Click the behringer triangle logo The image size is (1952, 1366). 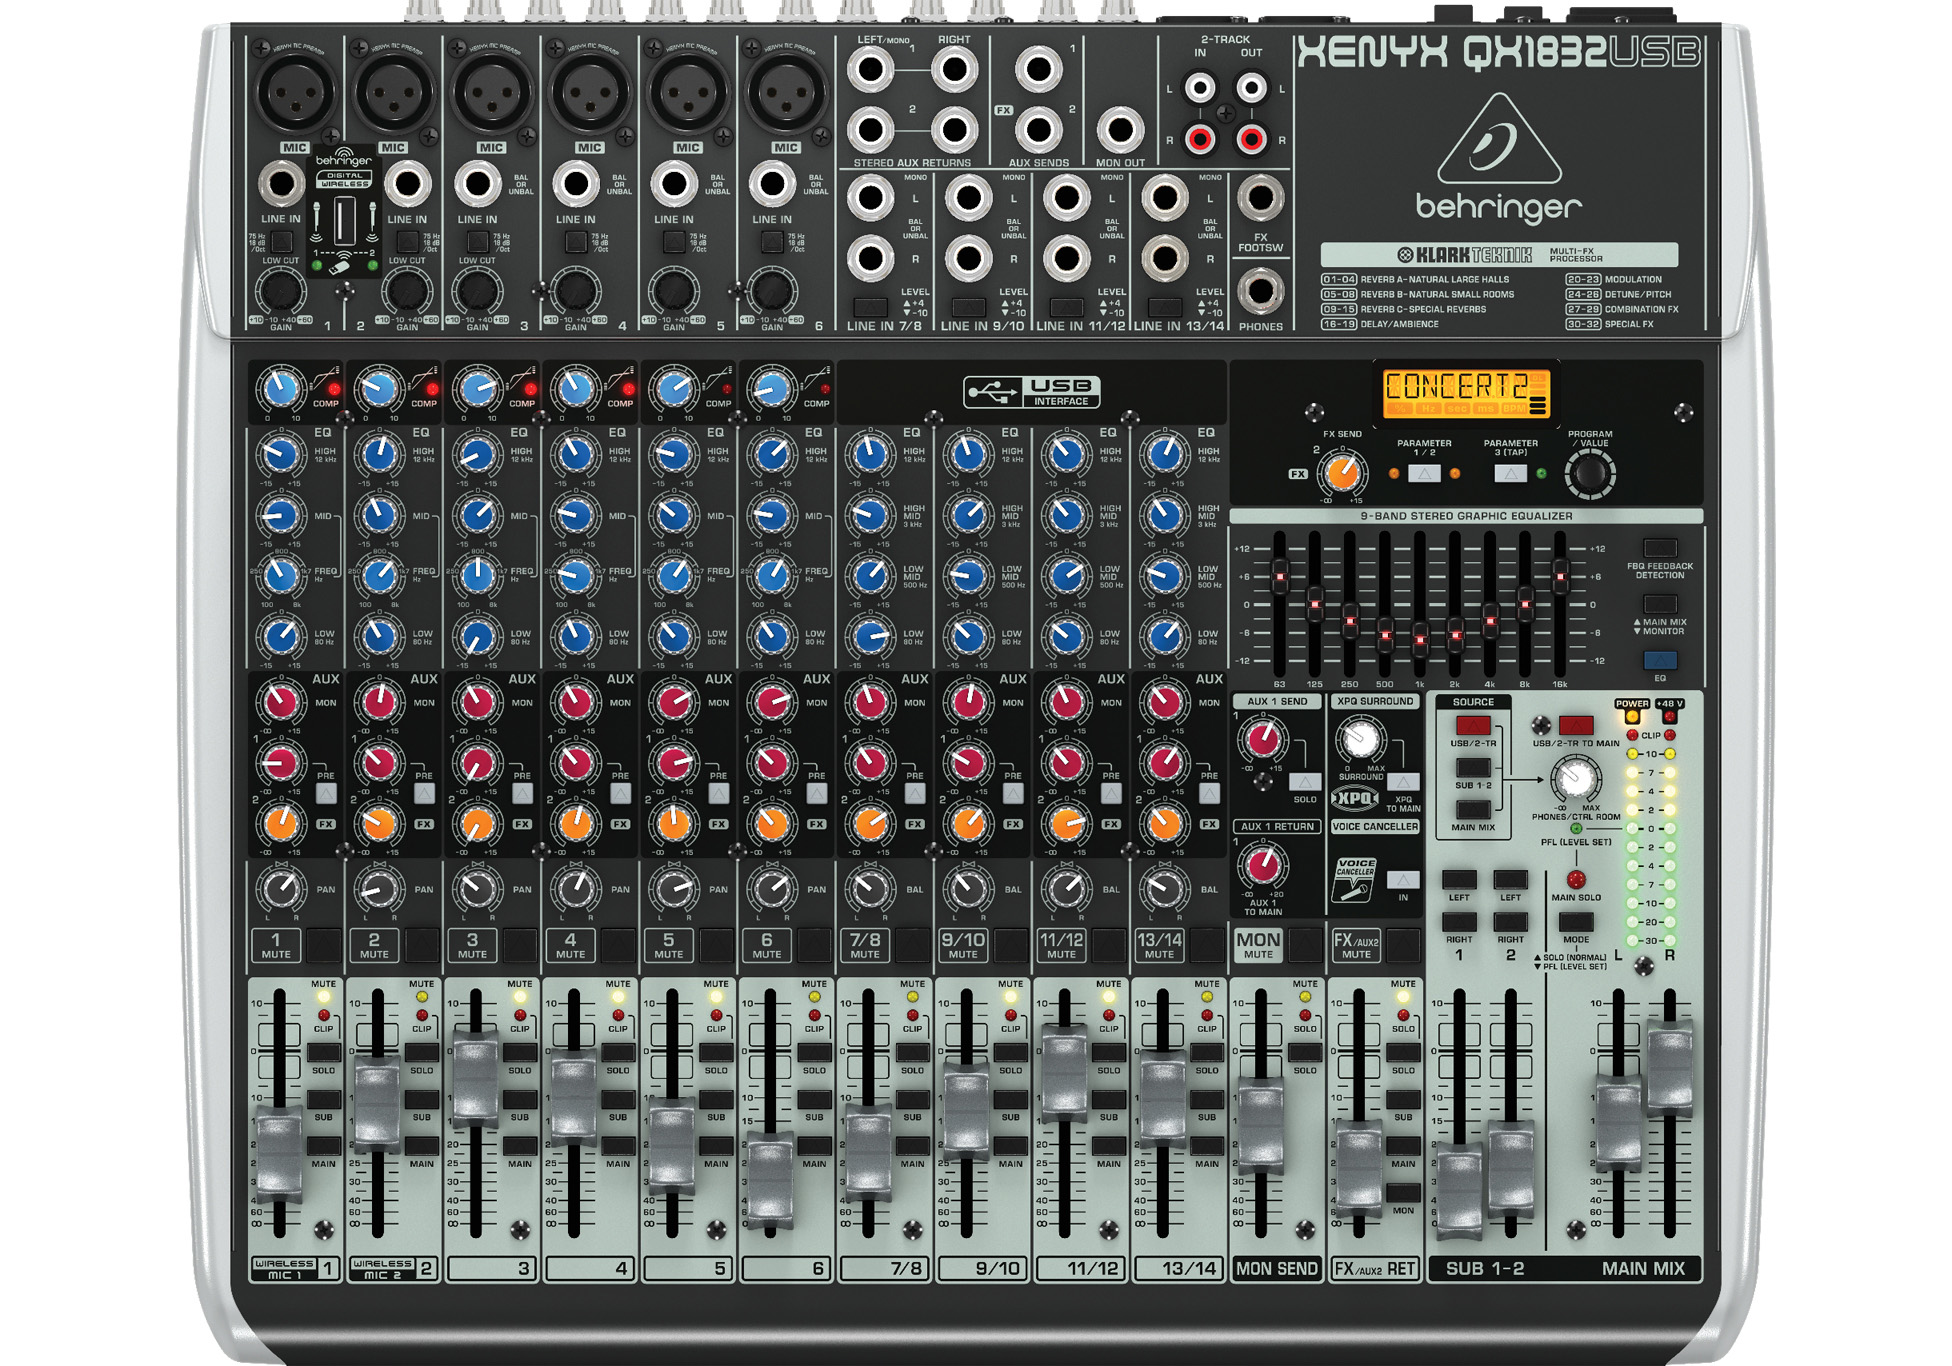(1498, 139)
